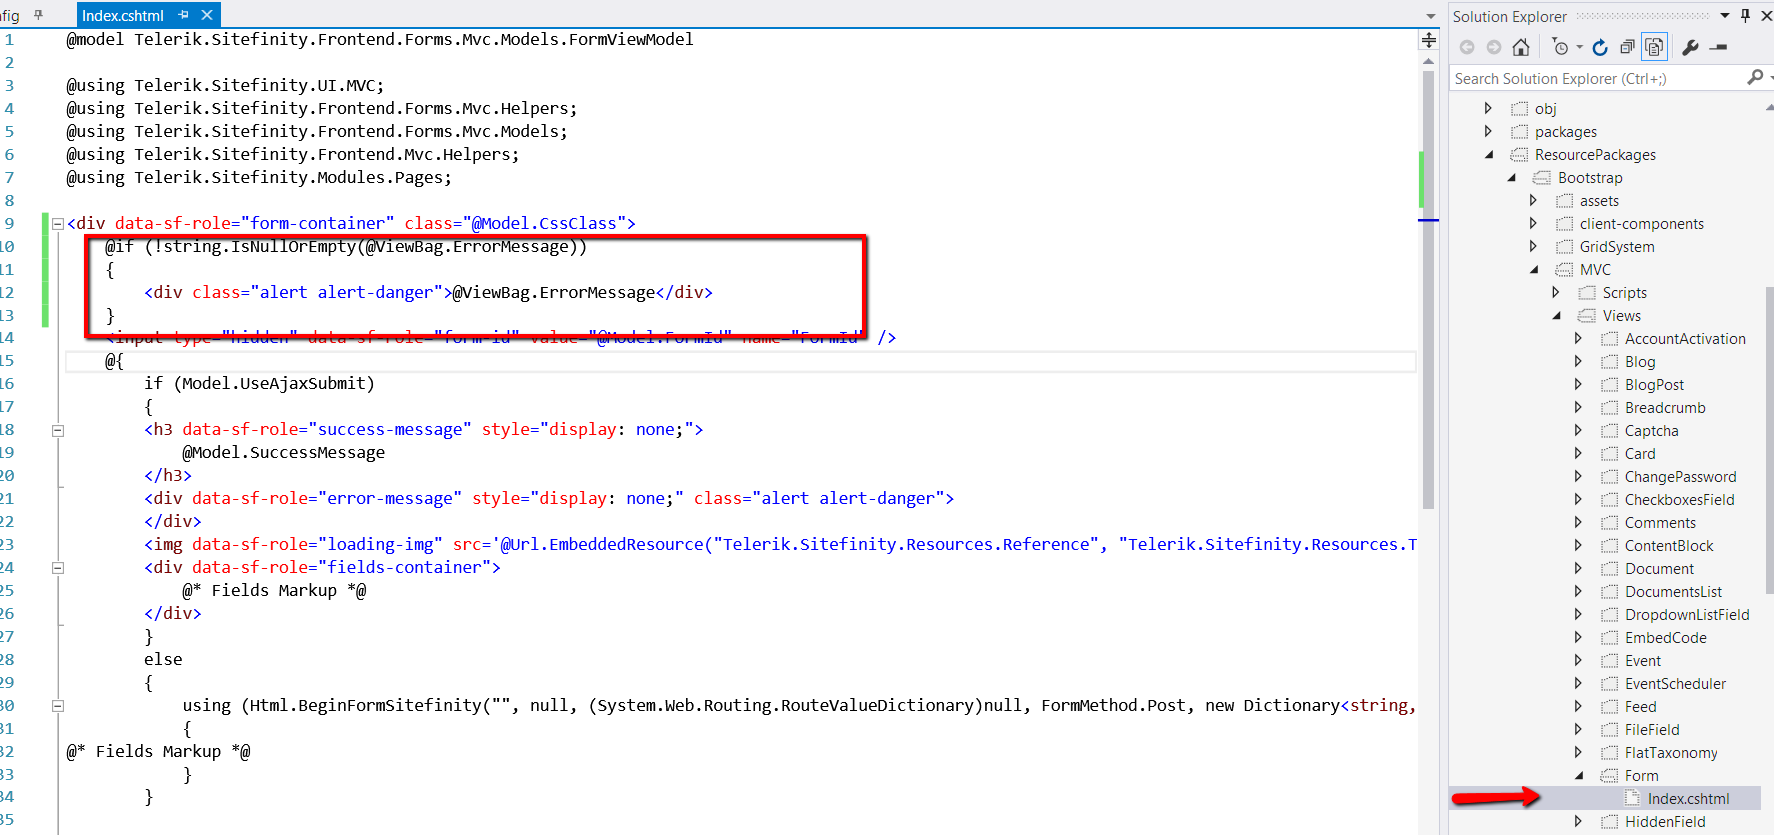Click Preview Selected Items icon next to the wrench
The height and width of the screenshot is (835, 1774).
coord(1719,47)
